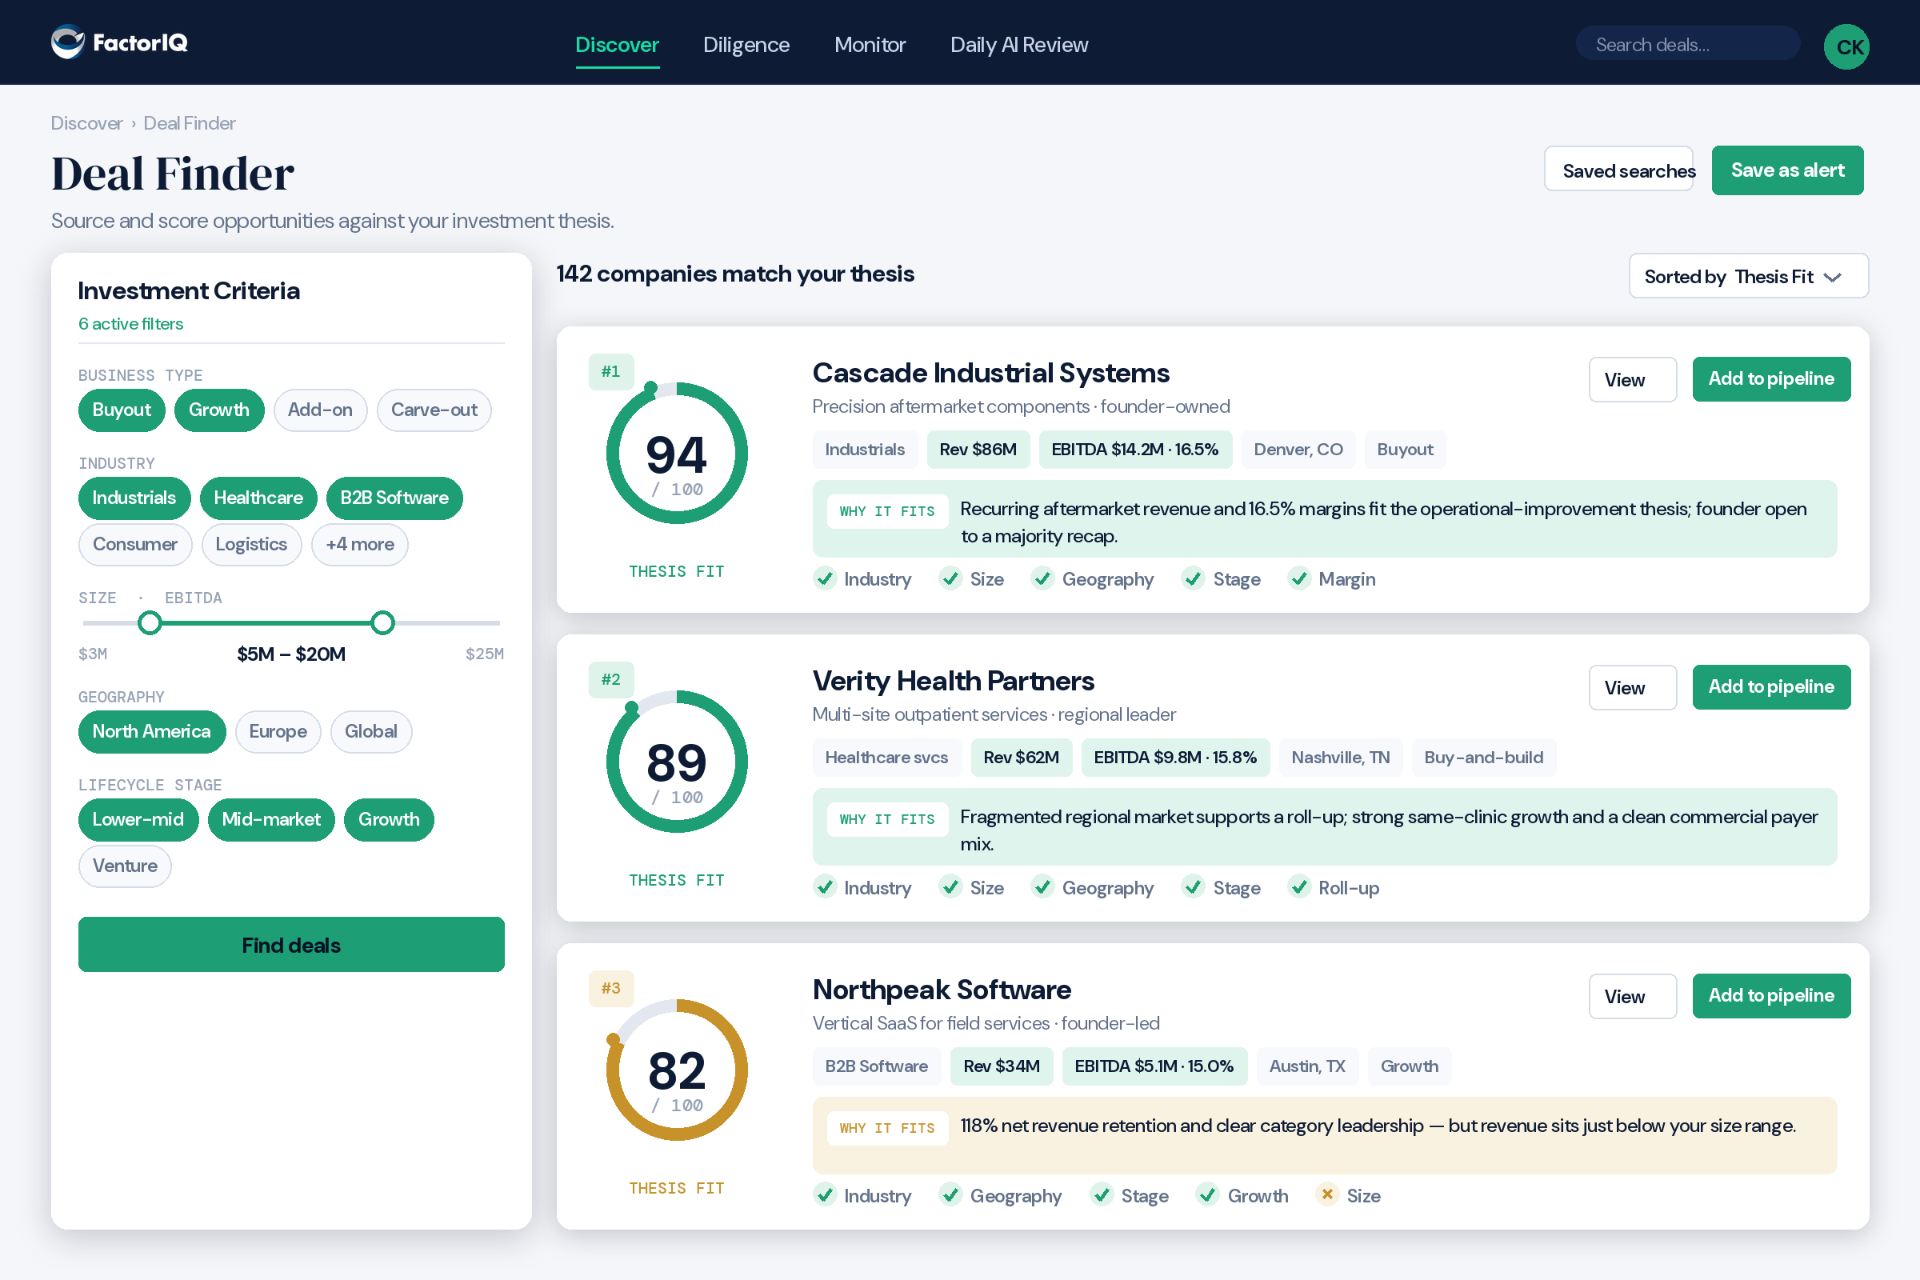Toggle the Buyout business type filter
The height and width of the screenshot is (1280, 1920).
click(x=122, y=410)
